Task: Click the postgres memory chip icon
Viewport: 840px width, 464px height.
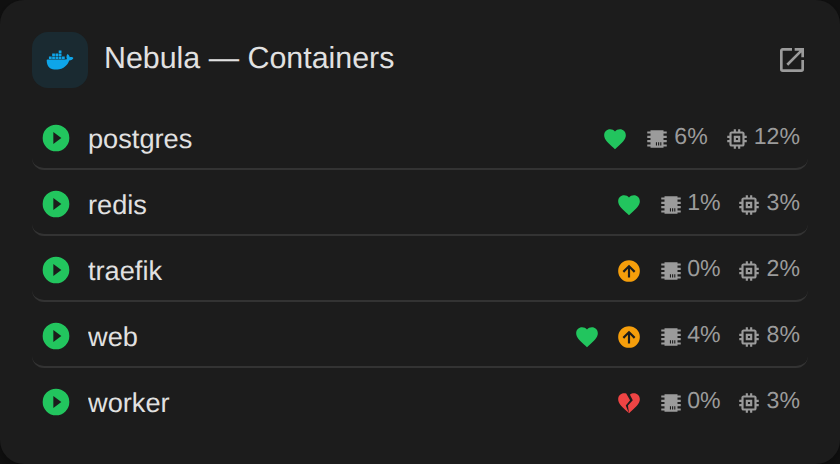Action: [657, 139]
